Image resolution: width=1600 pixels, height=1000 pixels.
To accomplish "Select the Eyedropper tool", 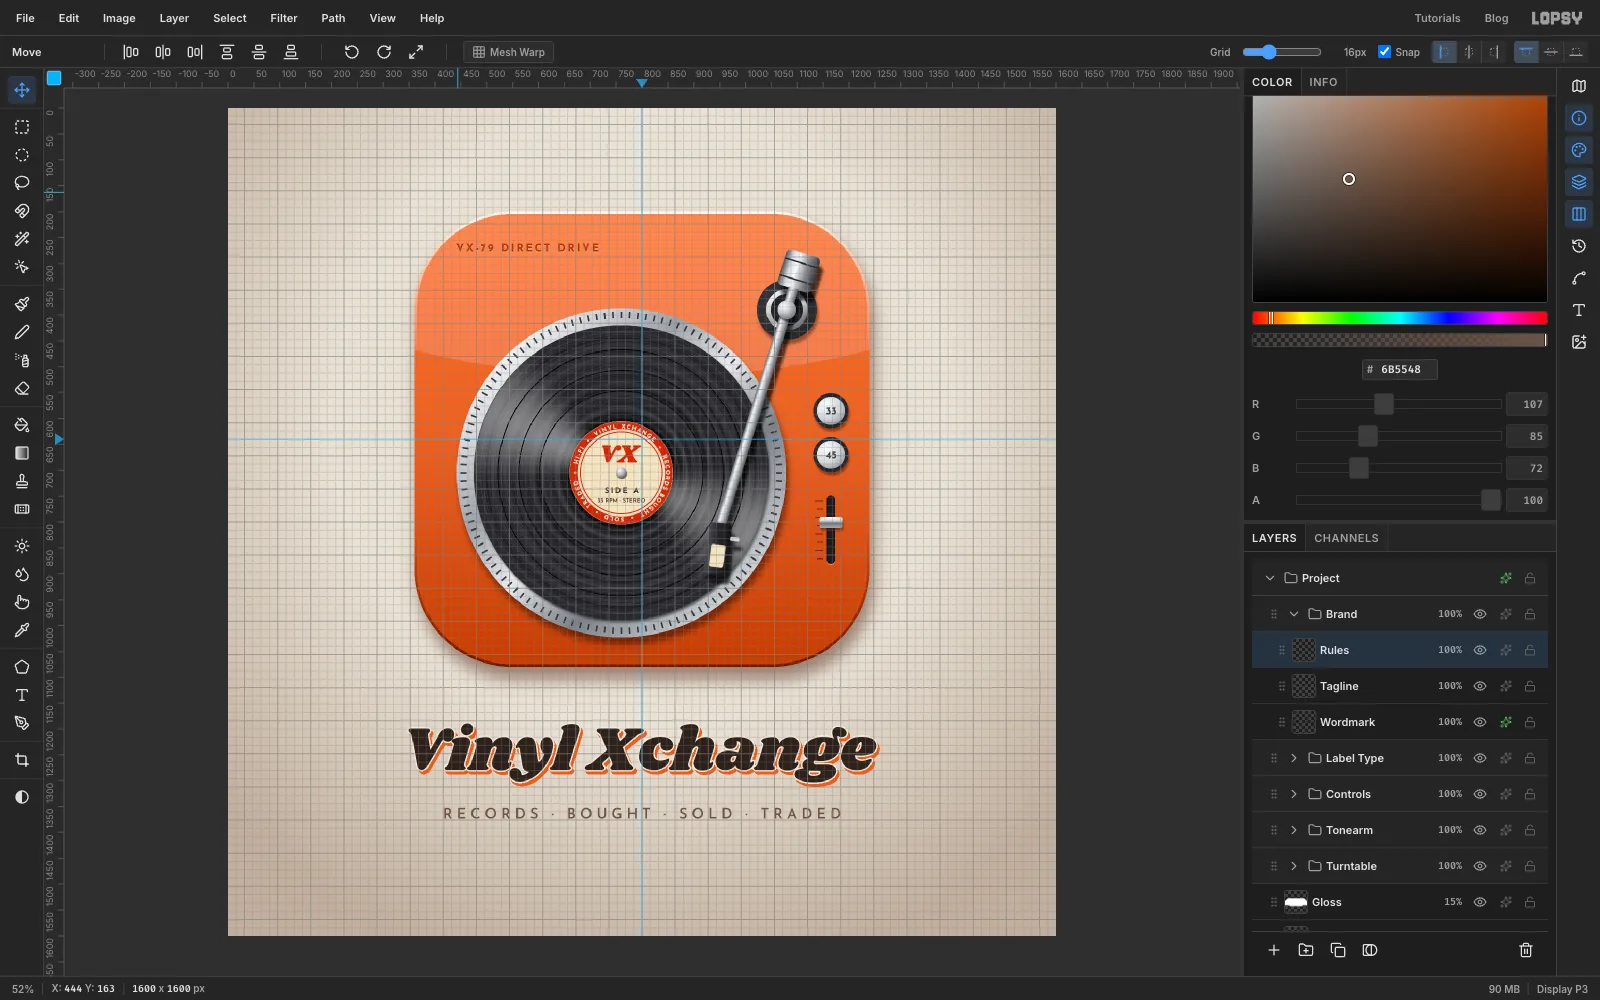I will [22, 630].
